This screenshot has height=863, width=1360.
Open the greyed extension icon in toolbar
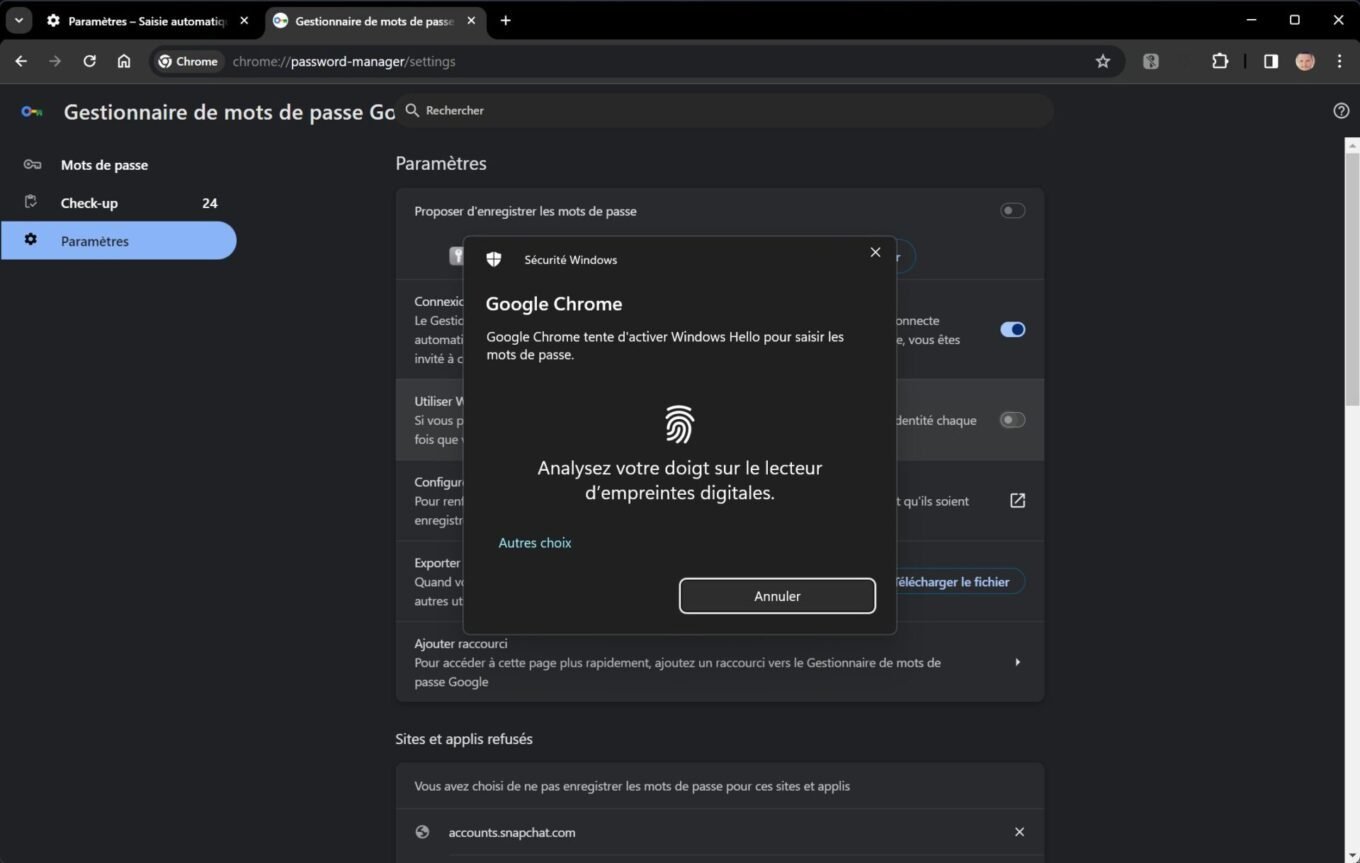tap(1151, 61)
